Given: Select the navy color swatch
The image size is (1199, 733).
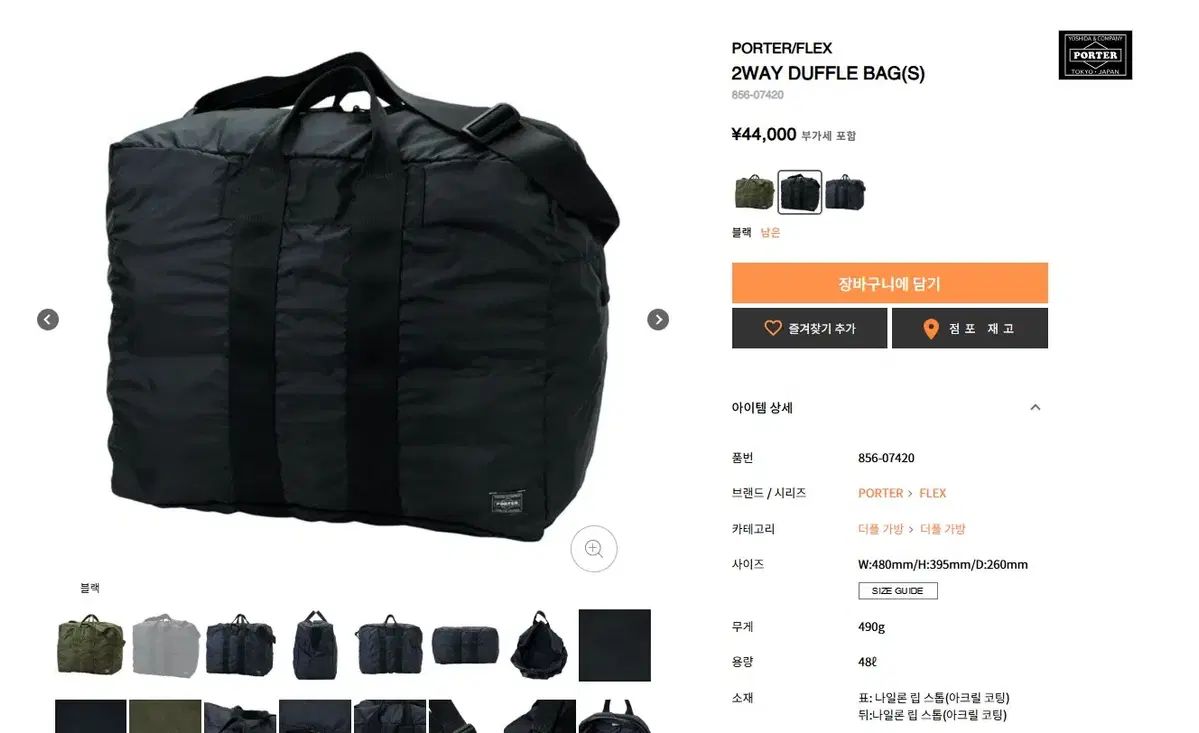Looking at the screenshot, I should tap(845, 192).
